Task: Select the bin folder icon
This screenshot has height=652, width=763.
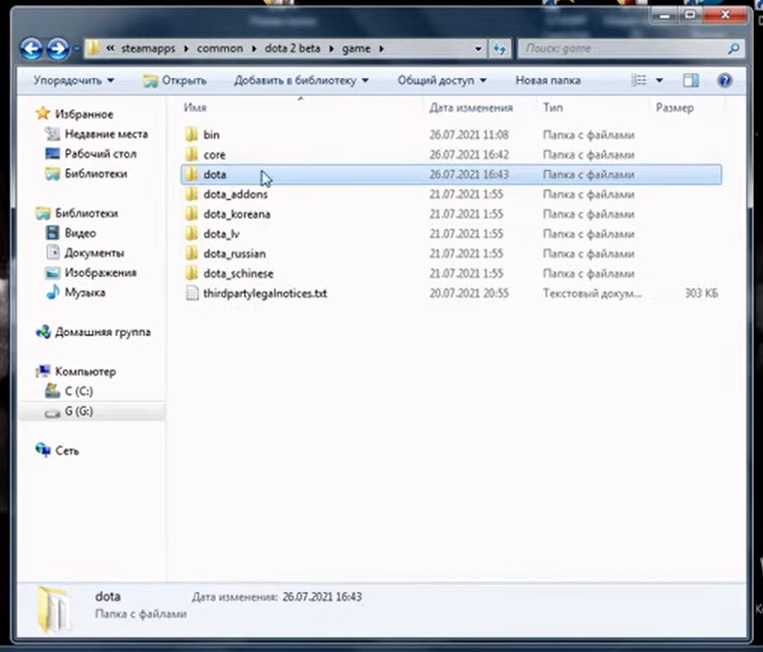Action: click(193, 135)
